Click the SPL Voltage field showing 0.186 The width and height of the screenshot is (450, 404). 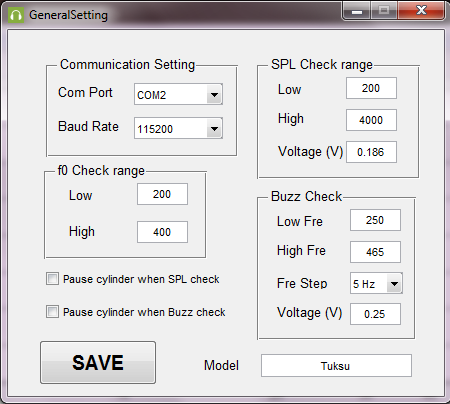pos(371,152)
